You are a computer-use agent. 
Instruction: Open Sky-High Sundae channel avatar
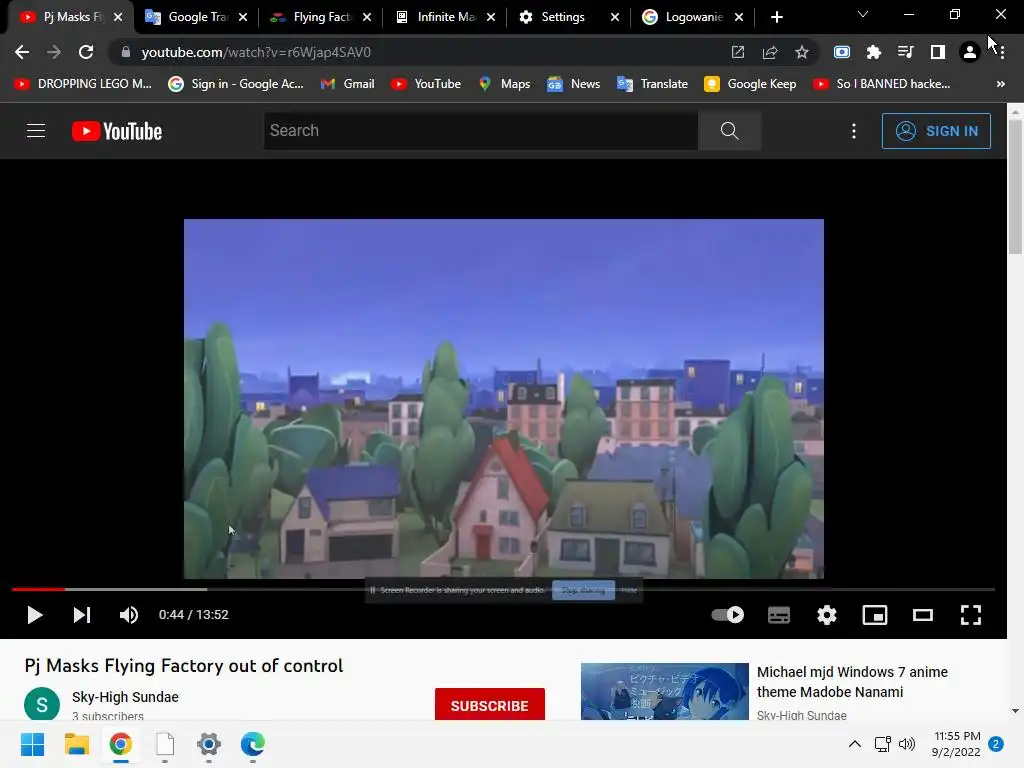42,704
